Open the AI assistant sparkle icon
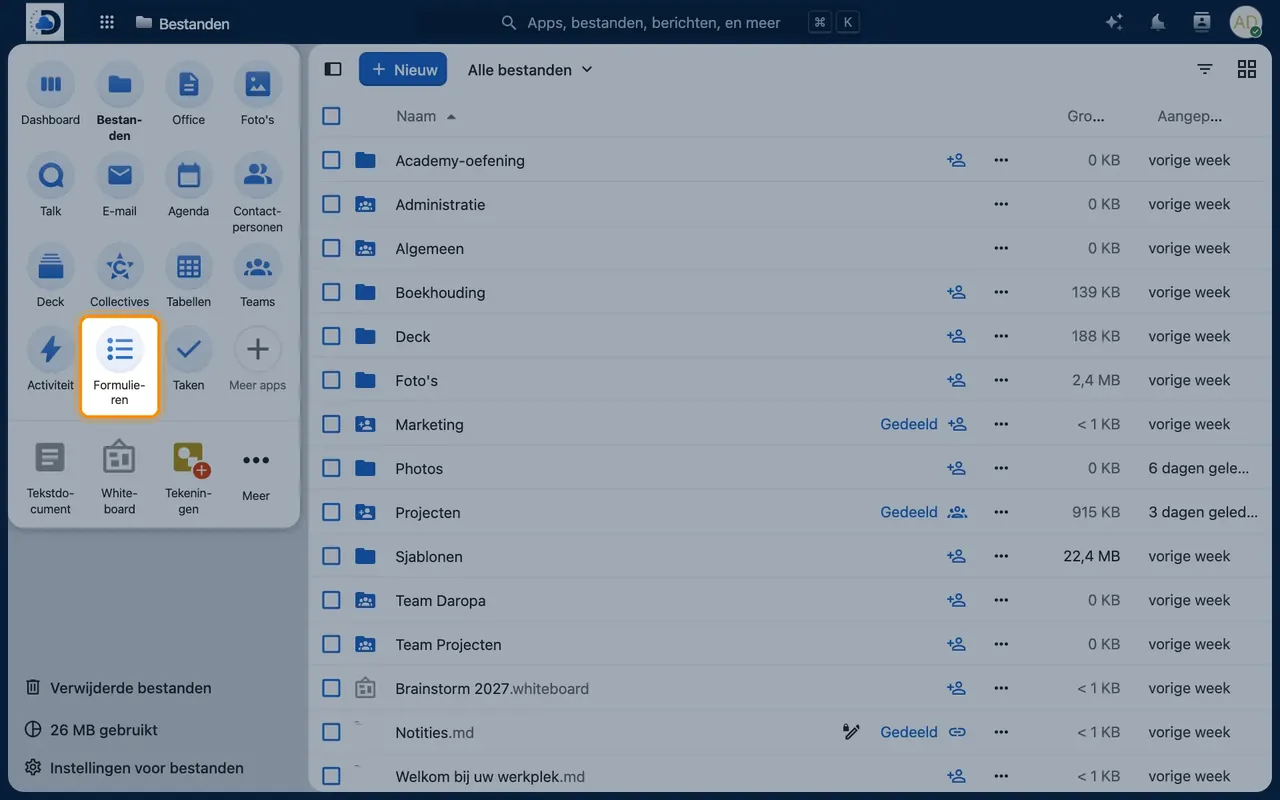 click(1114, 22)
